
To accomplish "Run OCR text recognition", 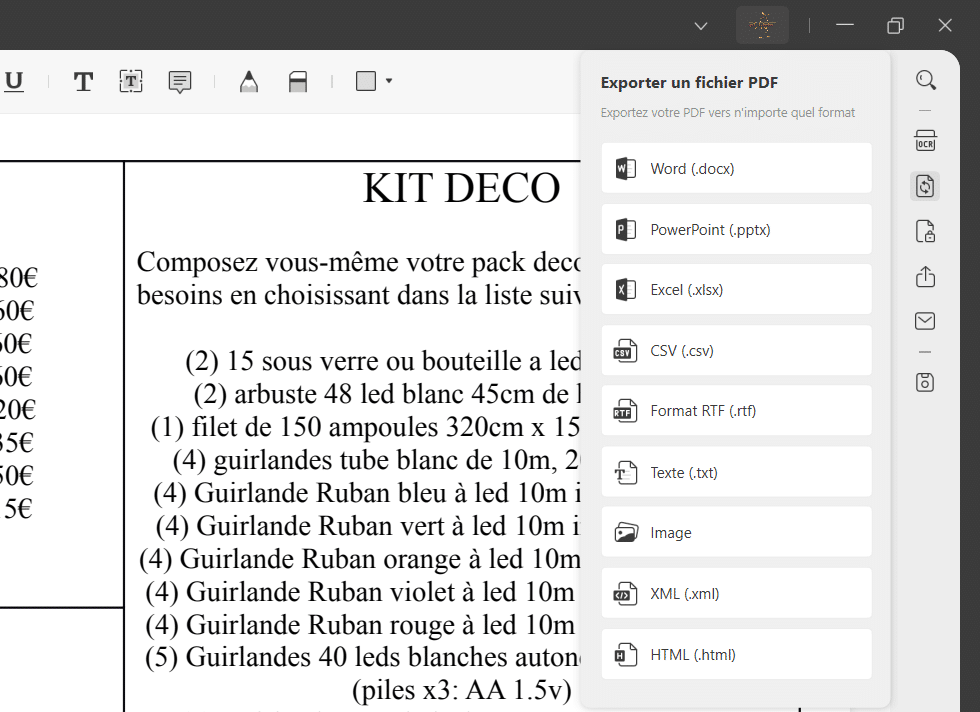I will (926, 141).
